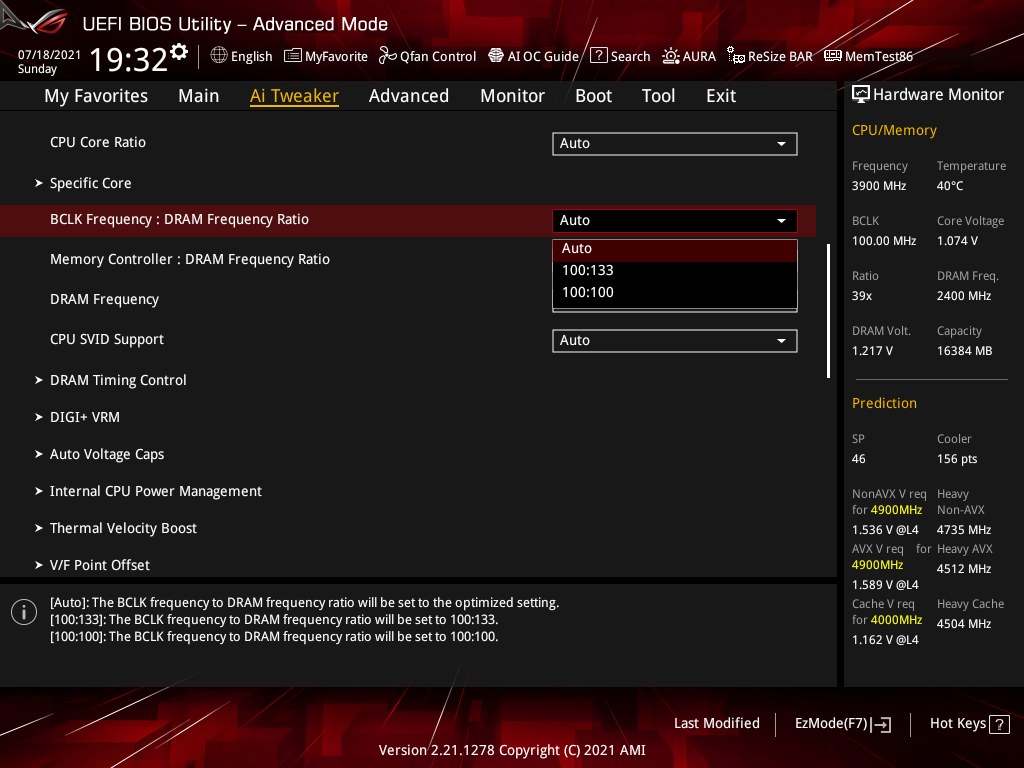The image size is (1024, 768).
Task: Open MyFavorite settings
Action: point(326,56)
